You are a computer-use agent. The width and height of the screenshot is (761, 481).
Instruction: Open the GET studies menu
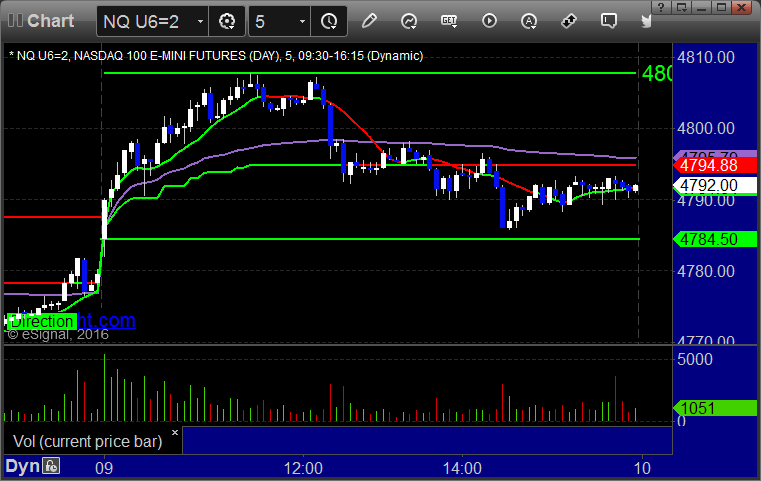click(x=449, y=21)
